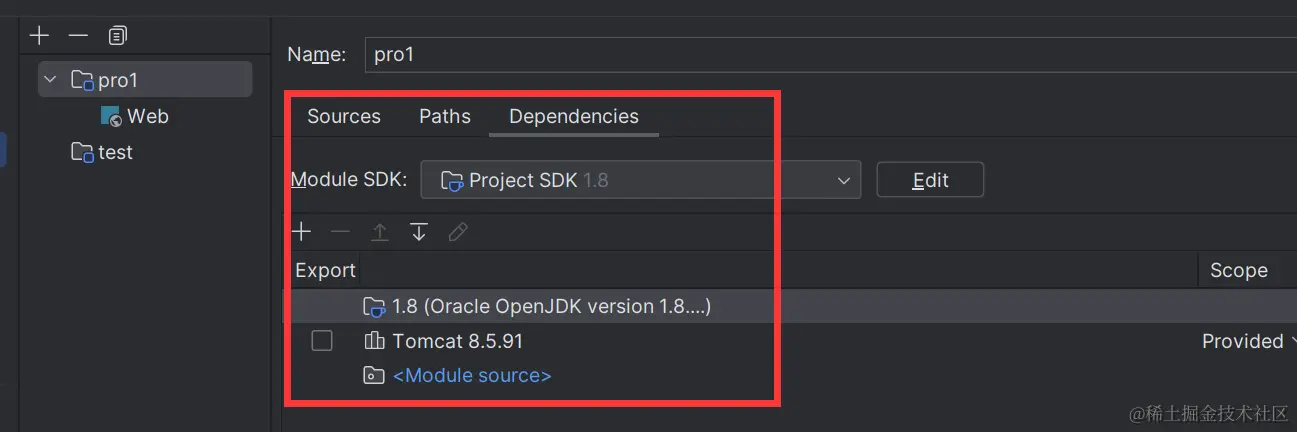Move the dependency down with the arrow icon

(x=419, y=232)
